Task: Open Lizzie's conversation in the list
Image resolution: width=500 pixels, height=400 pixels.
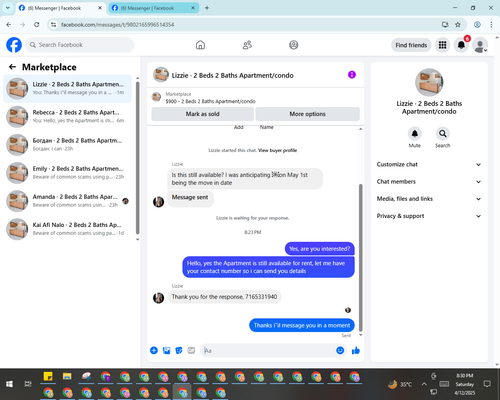Action: (68, 88)
